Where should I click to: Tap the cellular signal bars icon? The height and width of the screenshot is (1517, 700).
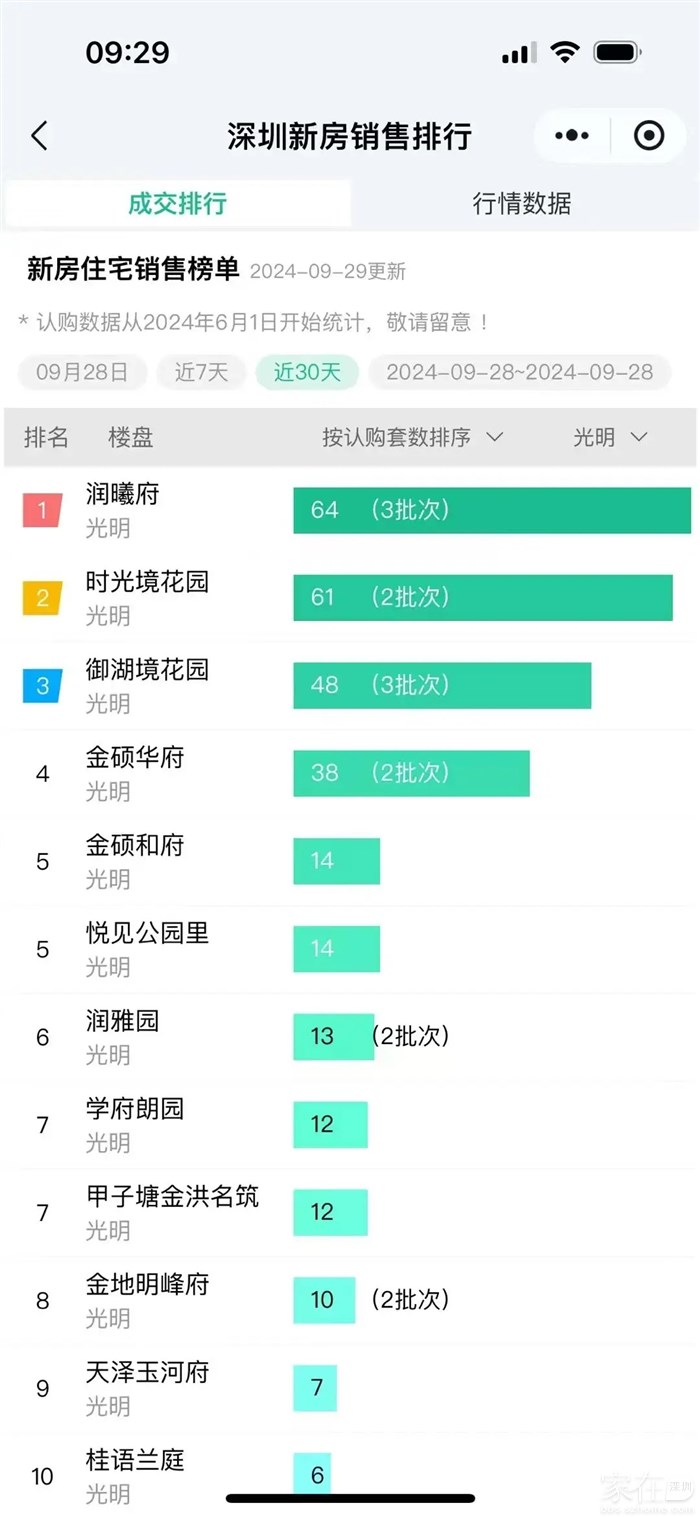tap(518, 54)
